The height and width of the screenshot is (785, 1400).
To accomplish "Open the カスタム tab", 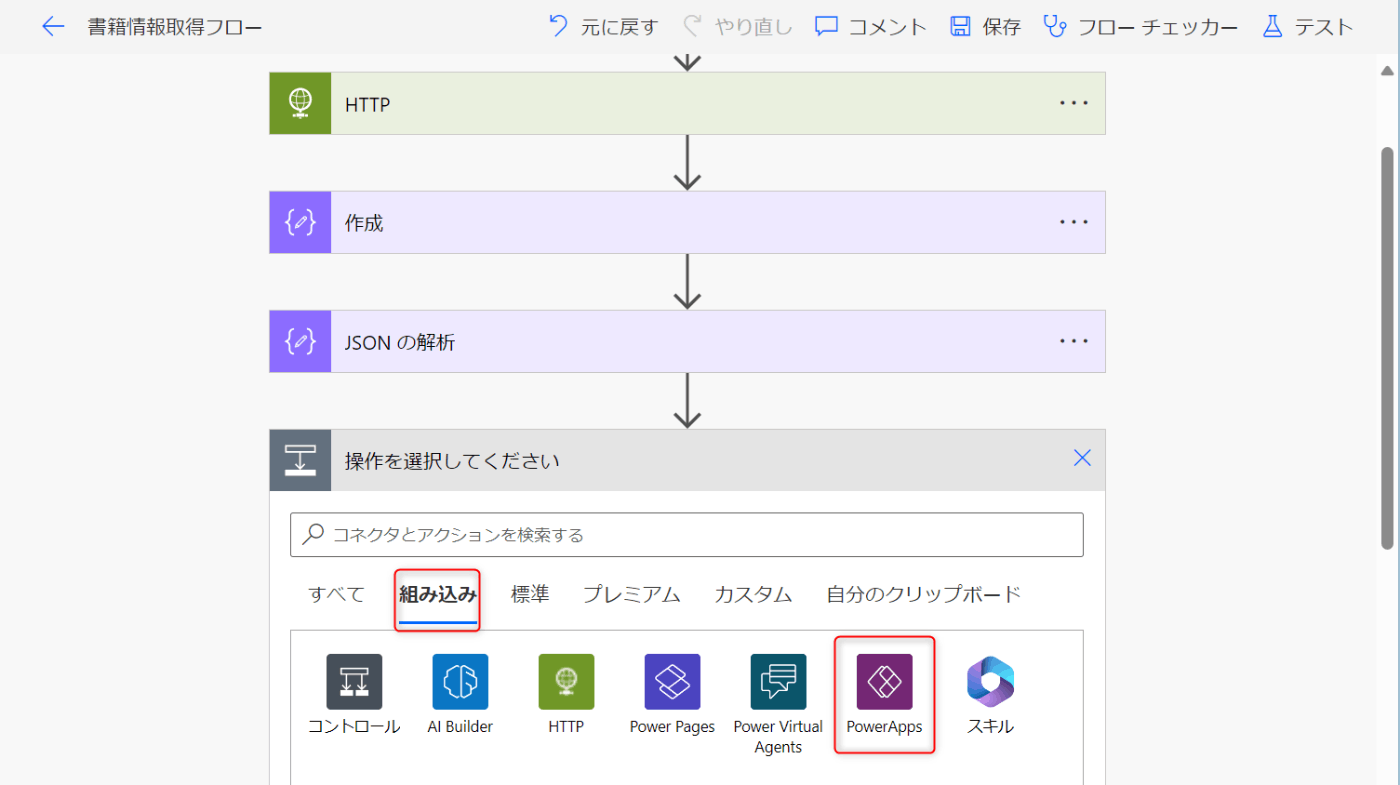I will click(x=753, y=594).
